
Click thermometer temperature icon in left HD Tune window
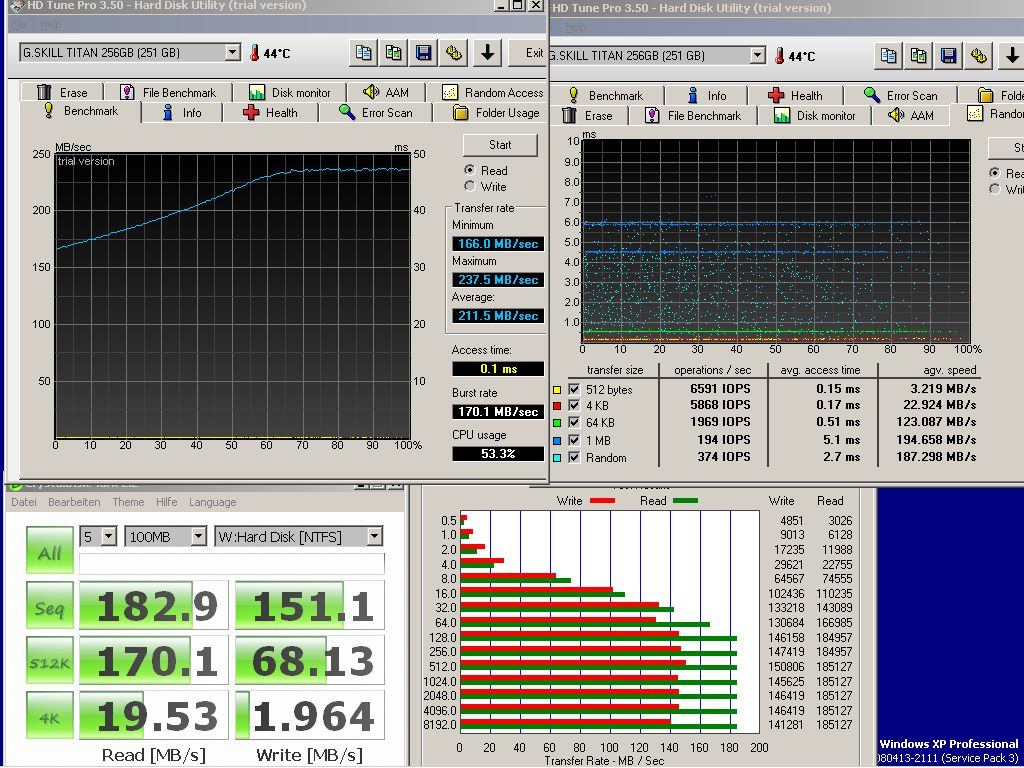[254, 53]
